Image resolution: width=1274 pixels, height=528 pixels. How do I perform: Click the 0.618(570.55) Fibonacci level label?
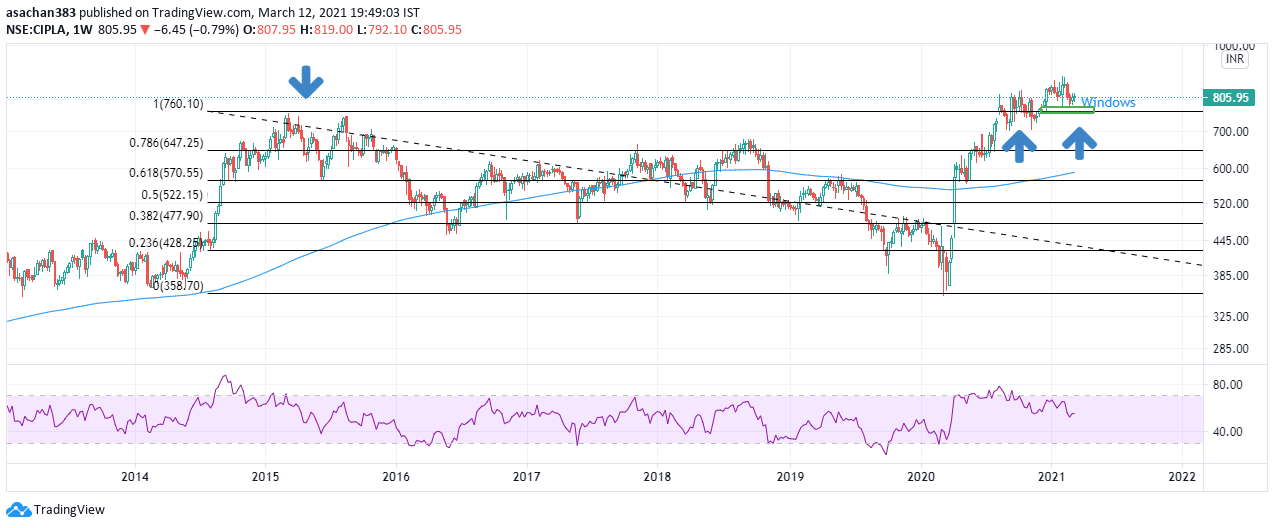(x=166, y=173)
